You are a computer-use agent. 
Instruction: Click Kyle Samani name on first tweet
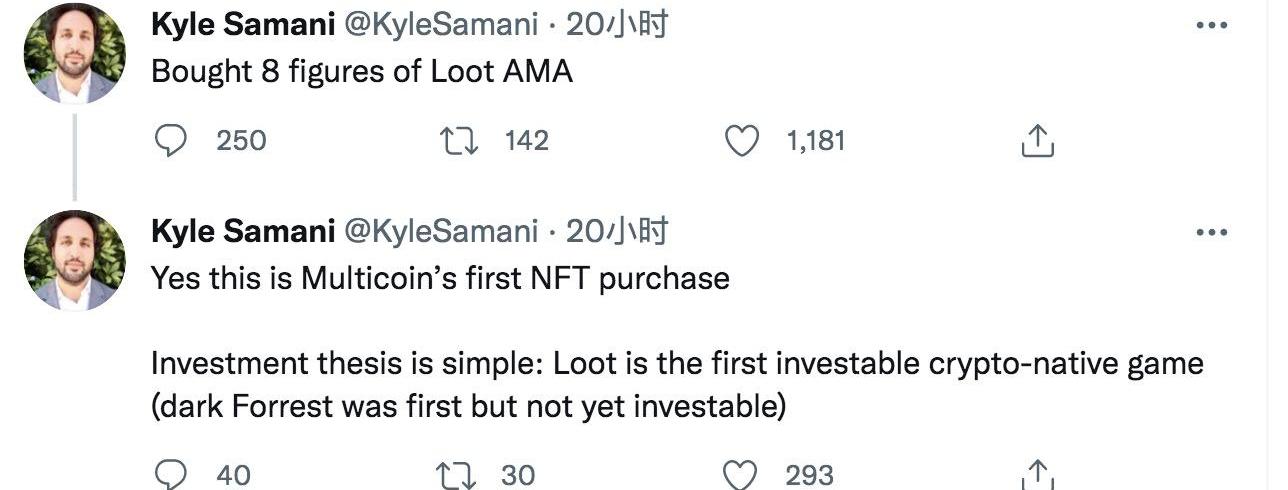(x=243, y=25)
